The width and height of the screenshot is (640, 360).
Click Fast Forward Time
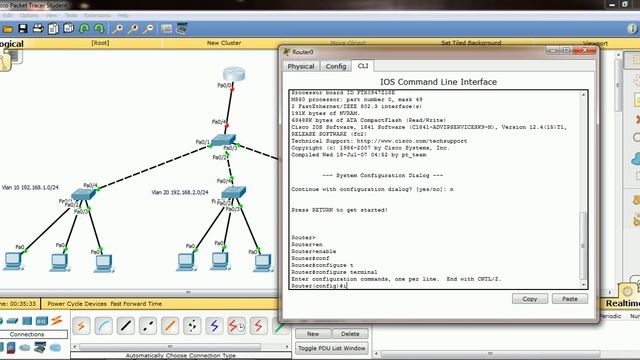136,304
